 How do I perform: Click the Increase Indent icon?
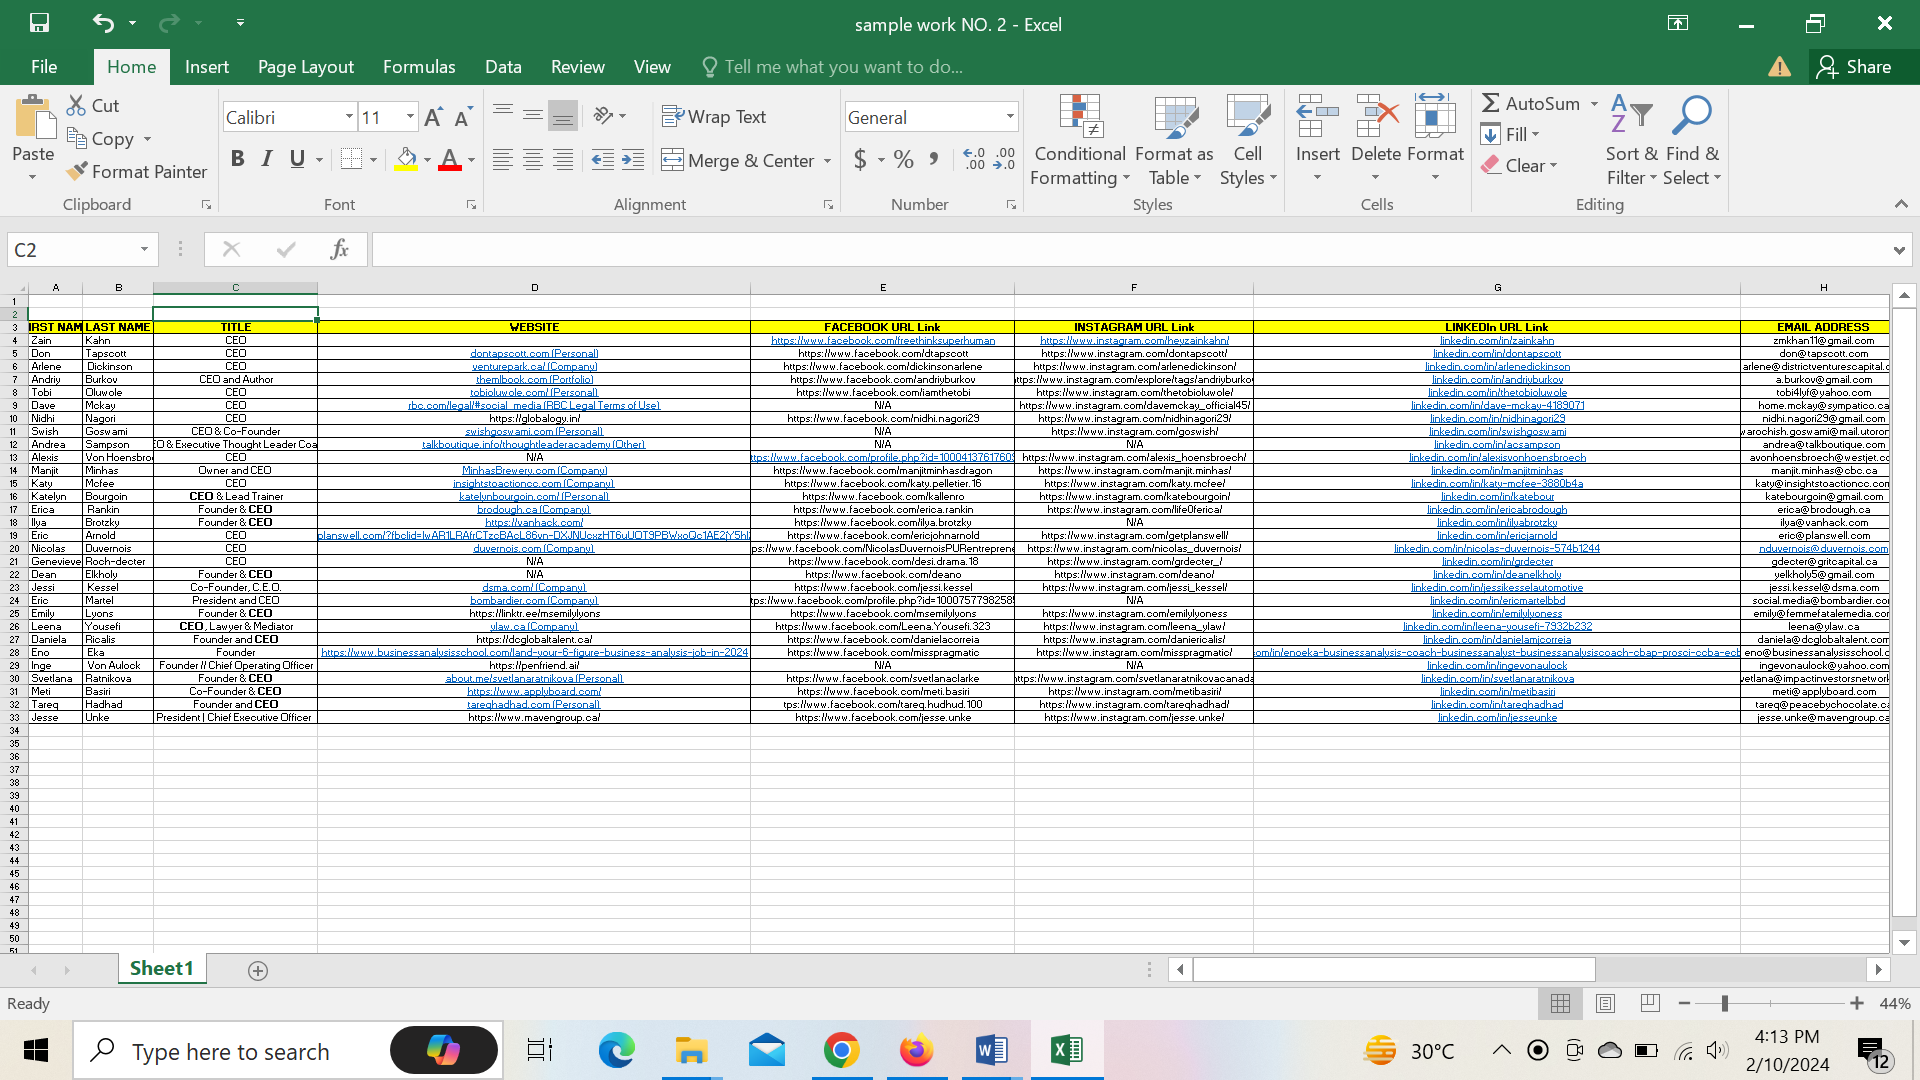(x=632, y=160)
